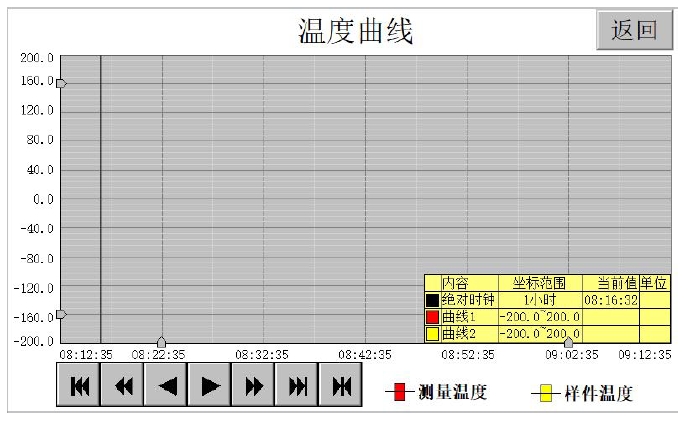The width and height of the screenshot is (690, 421).
Task: Select the yellow 曲线2 swatch in table
Action: pos(432,333)
